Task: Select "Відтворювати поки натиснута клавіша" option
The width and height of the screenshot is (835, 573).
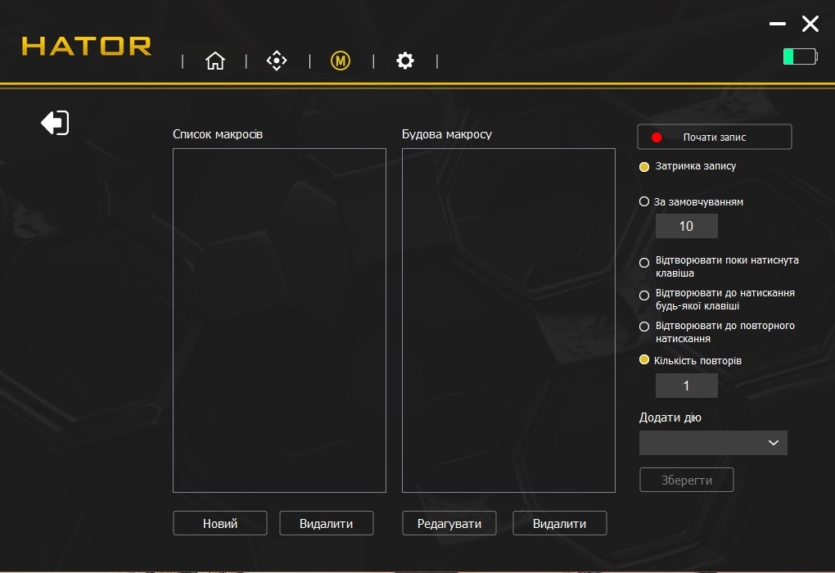Action: 644,263
